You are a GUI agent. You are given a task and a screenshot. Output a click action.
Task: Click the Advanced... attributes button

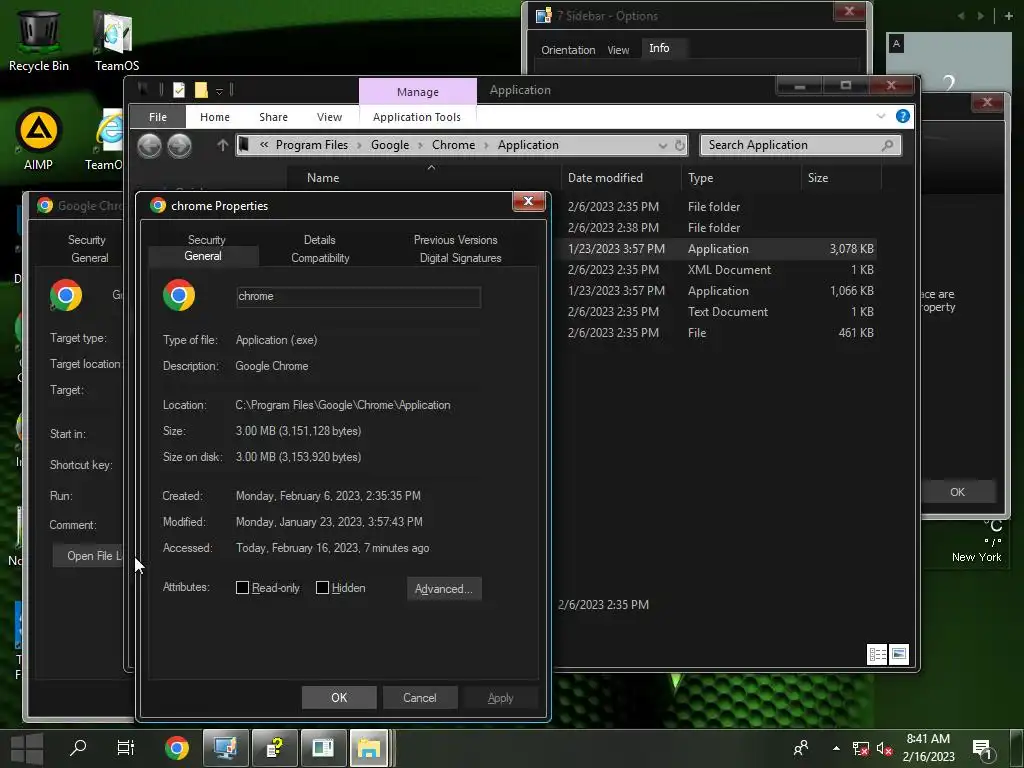[444, 588]
